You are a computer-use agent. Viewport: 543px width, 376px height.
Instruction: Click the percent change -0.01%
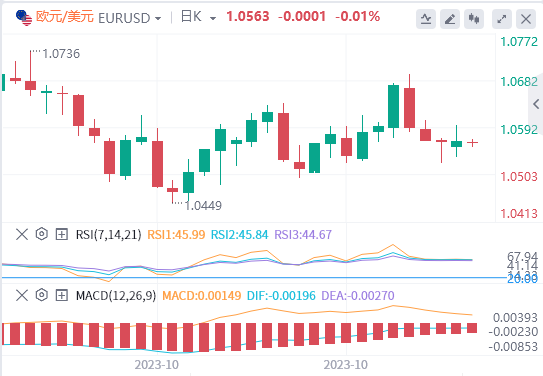(357, 17)
